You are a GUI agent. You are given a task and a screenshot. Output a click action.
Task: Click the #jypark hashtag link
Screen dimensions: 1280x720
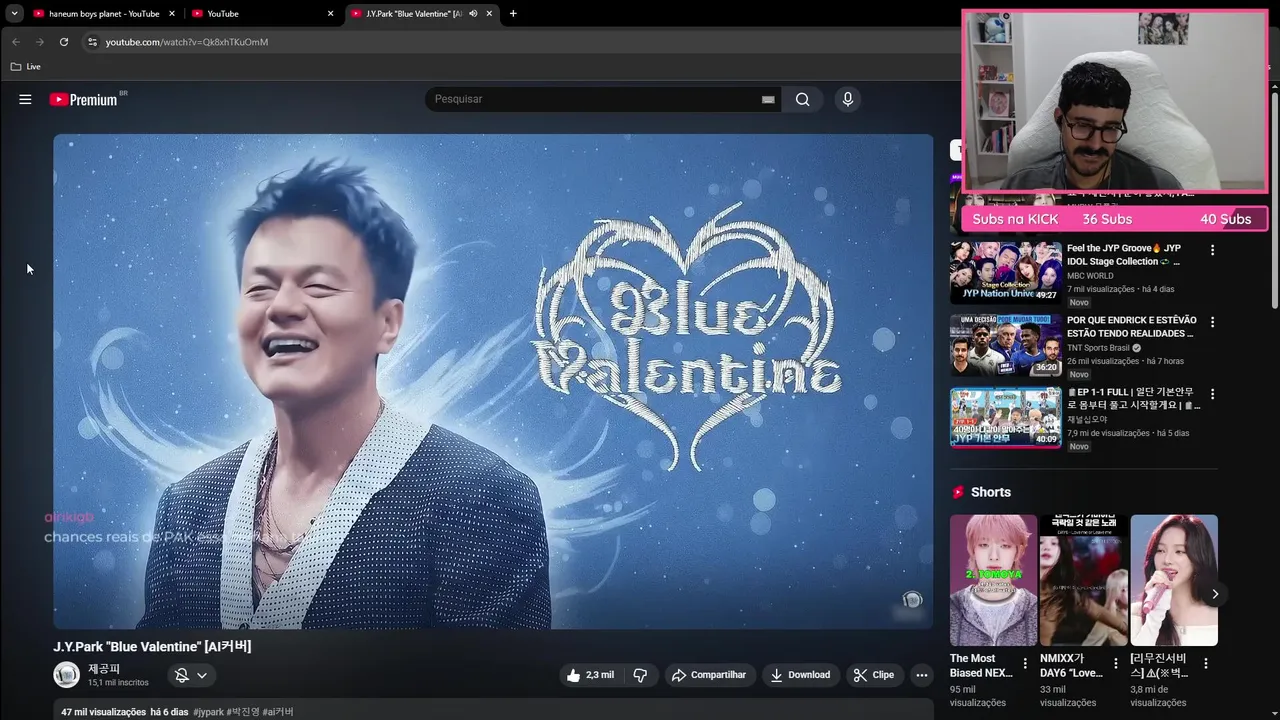coord(208,712)
